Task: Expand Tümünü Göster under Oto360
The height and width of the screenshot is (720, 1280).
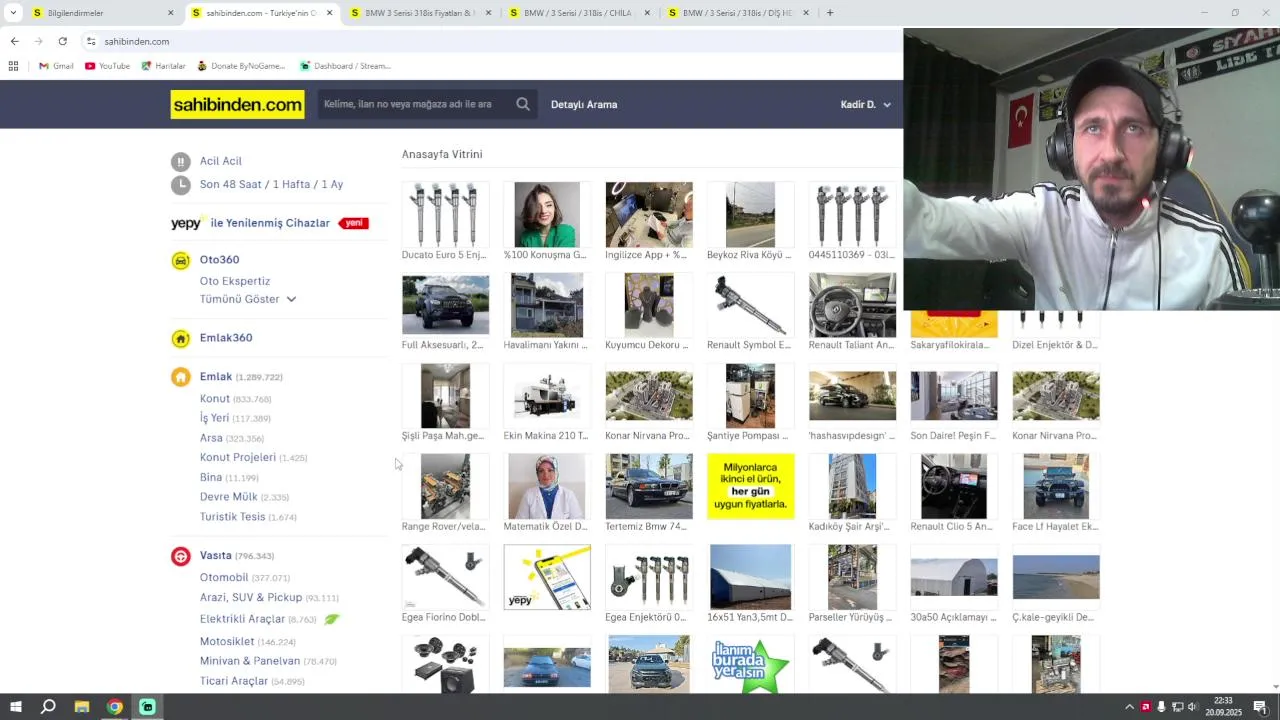Action: pos(248,299)
